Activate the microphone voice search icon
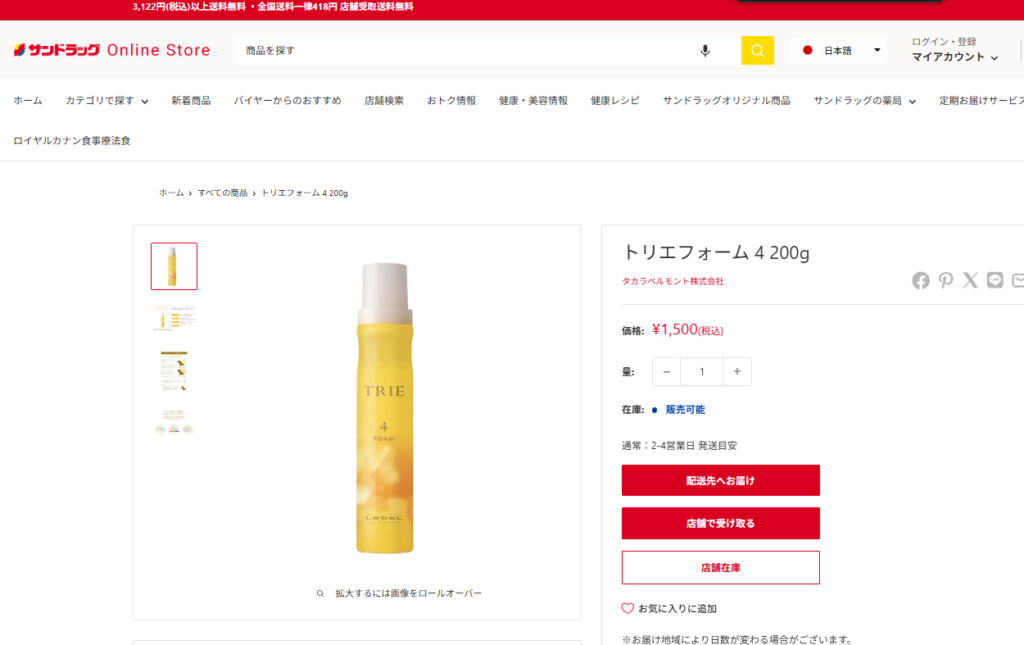This screenshot has width=1024, height=645. point(705,50)
